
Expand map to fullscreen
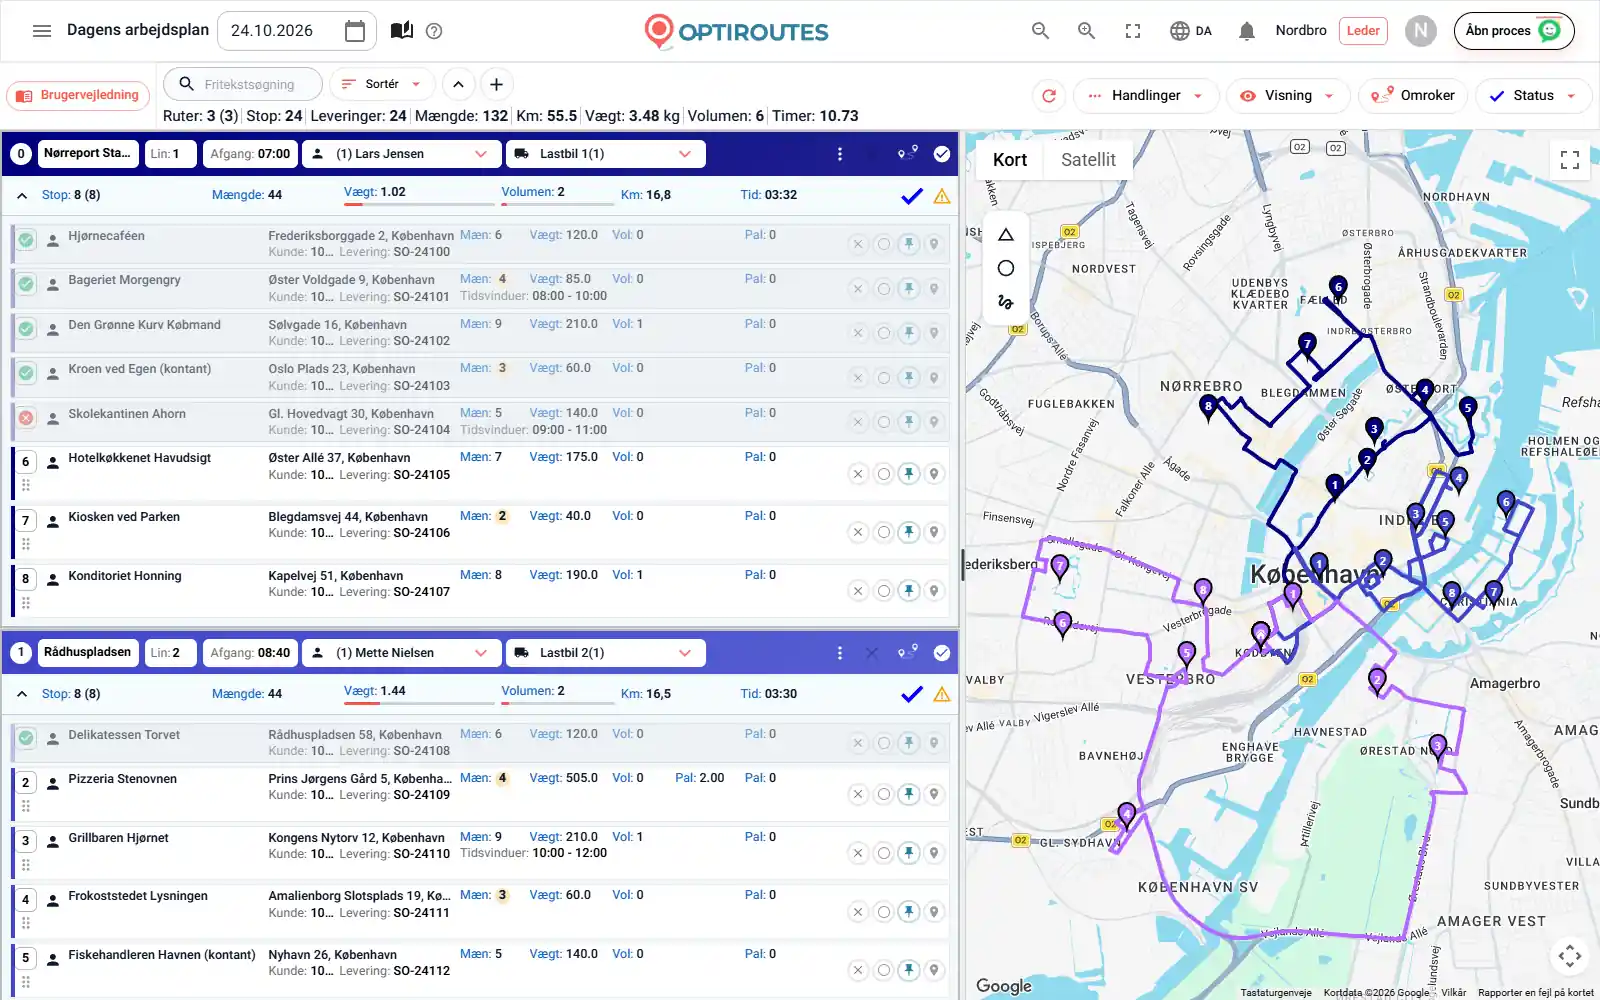click(x=1570, y=160)
